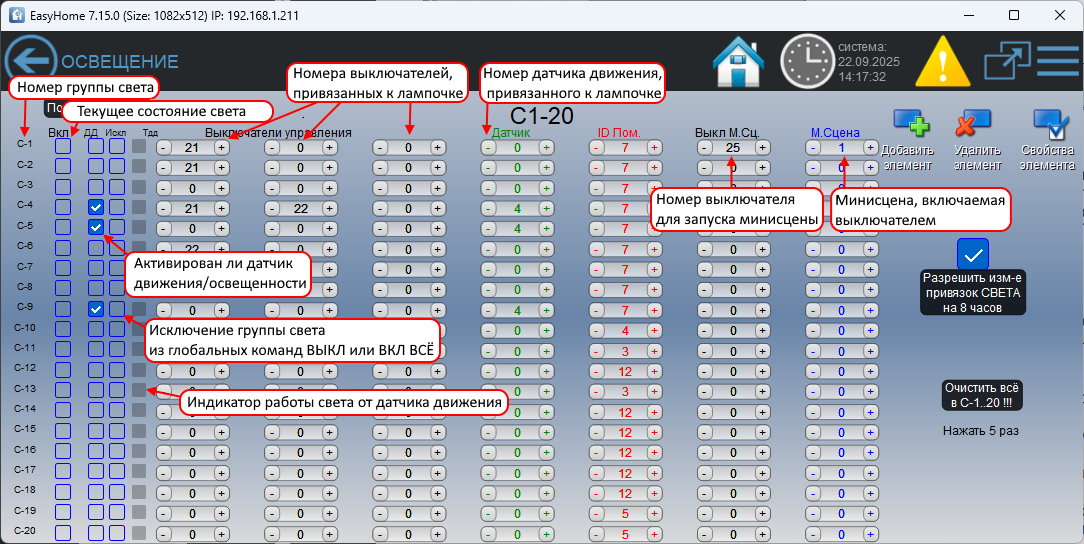1084x544 pixels.
Task: Uncheck the ДД checkbox in row C-4
Action: pos(95,208)
